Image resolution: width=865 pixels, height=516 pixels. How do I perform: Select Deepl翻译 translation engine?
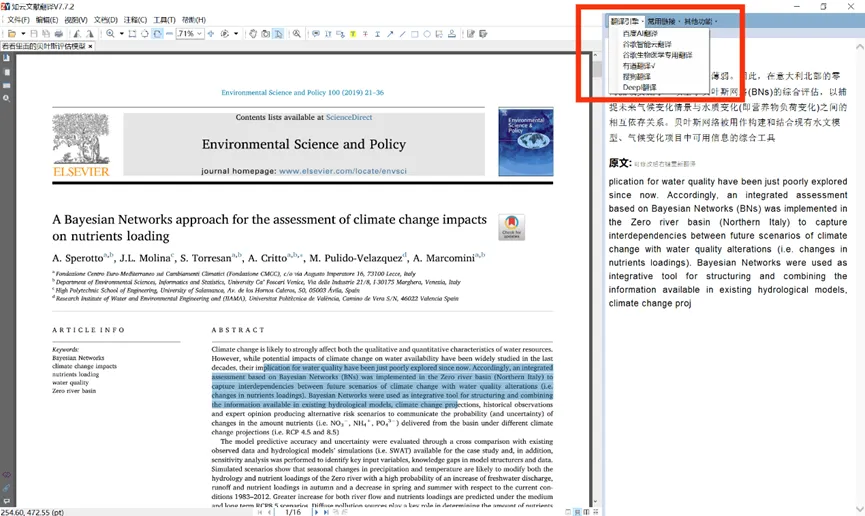tap(640, 87)
